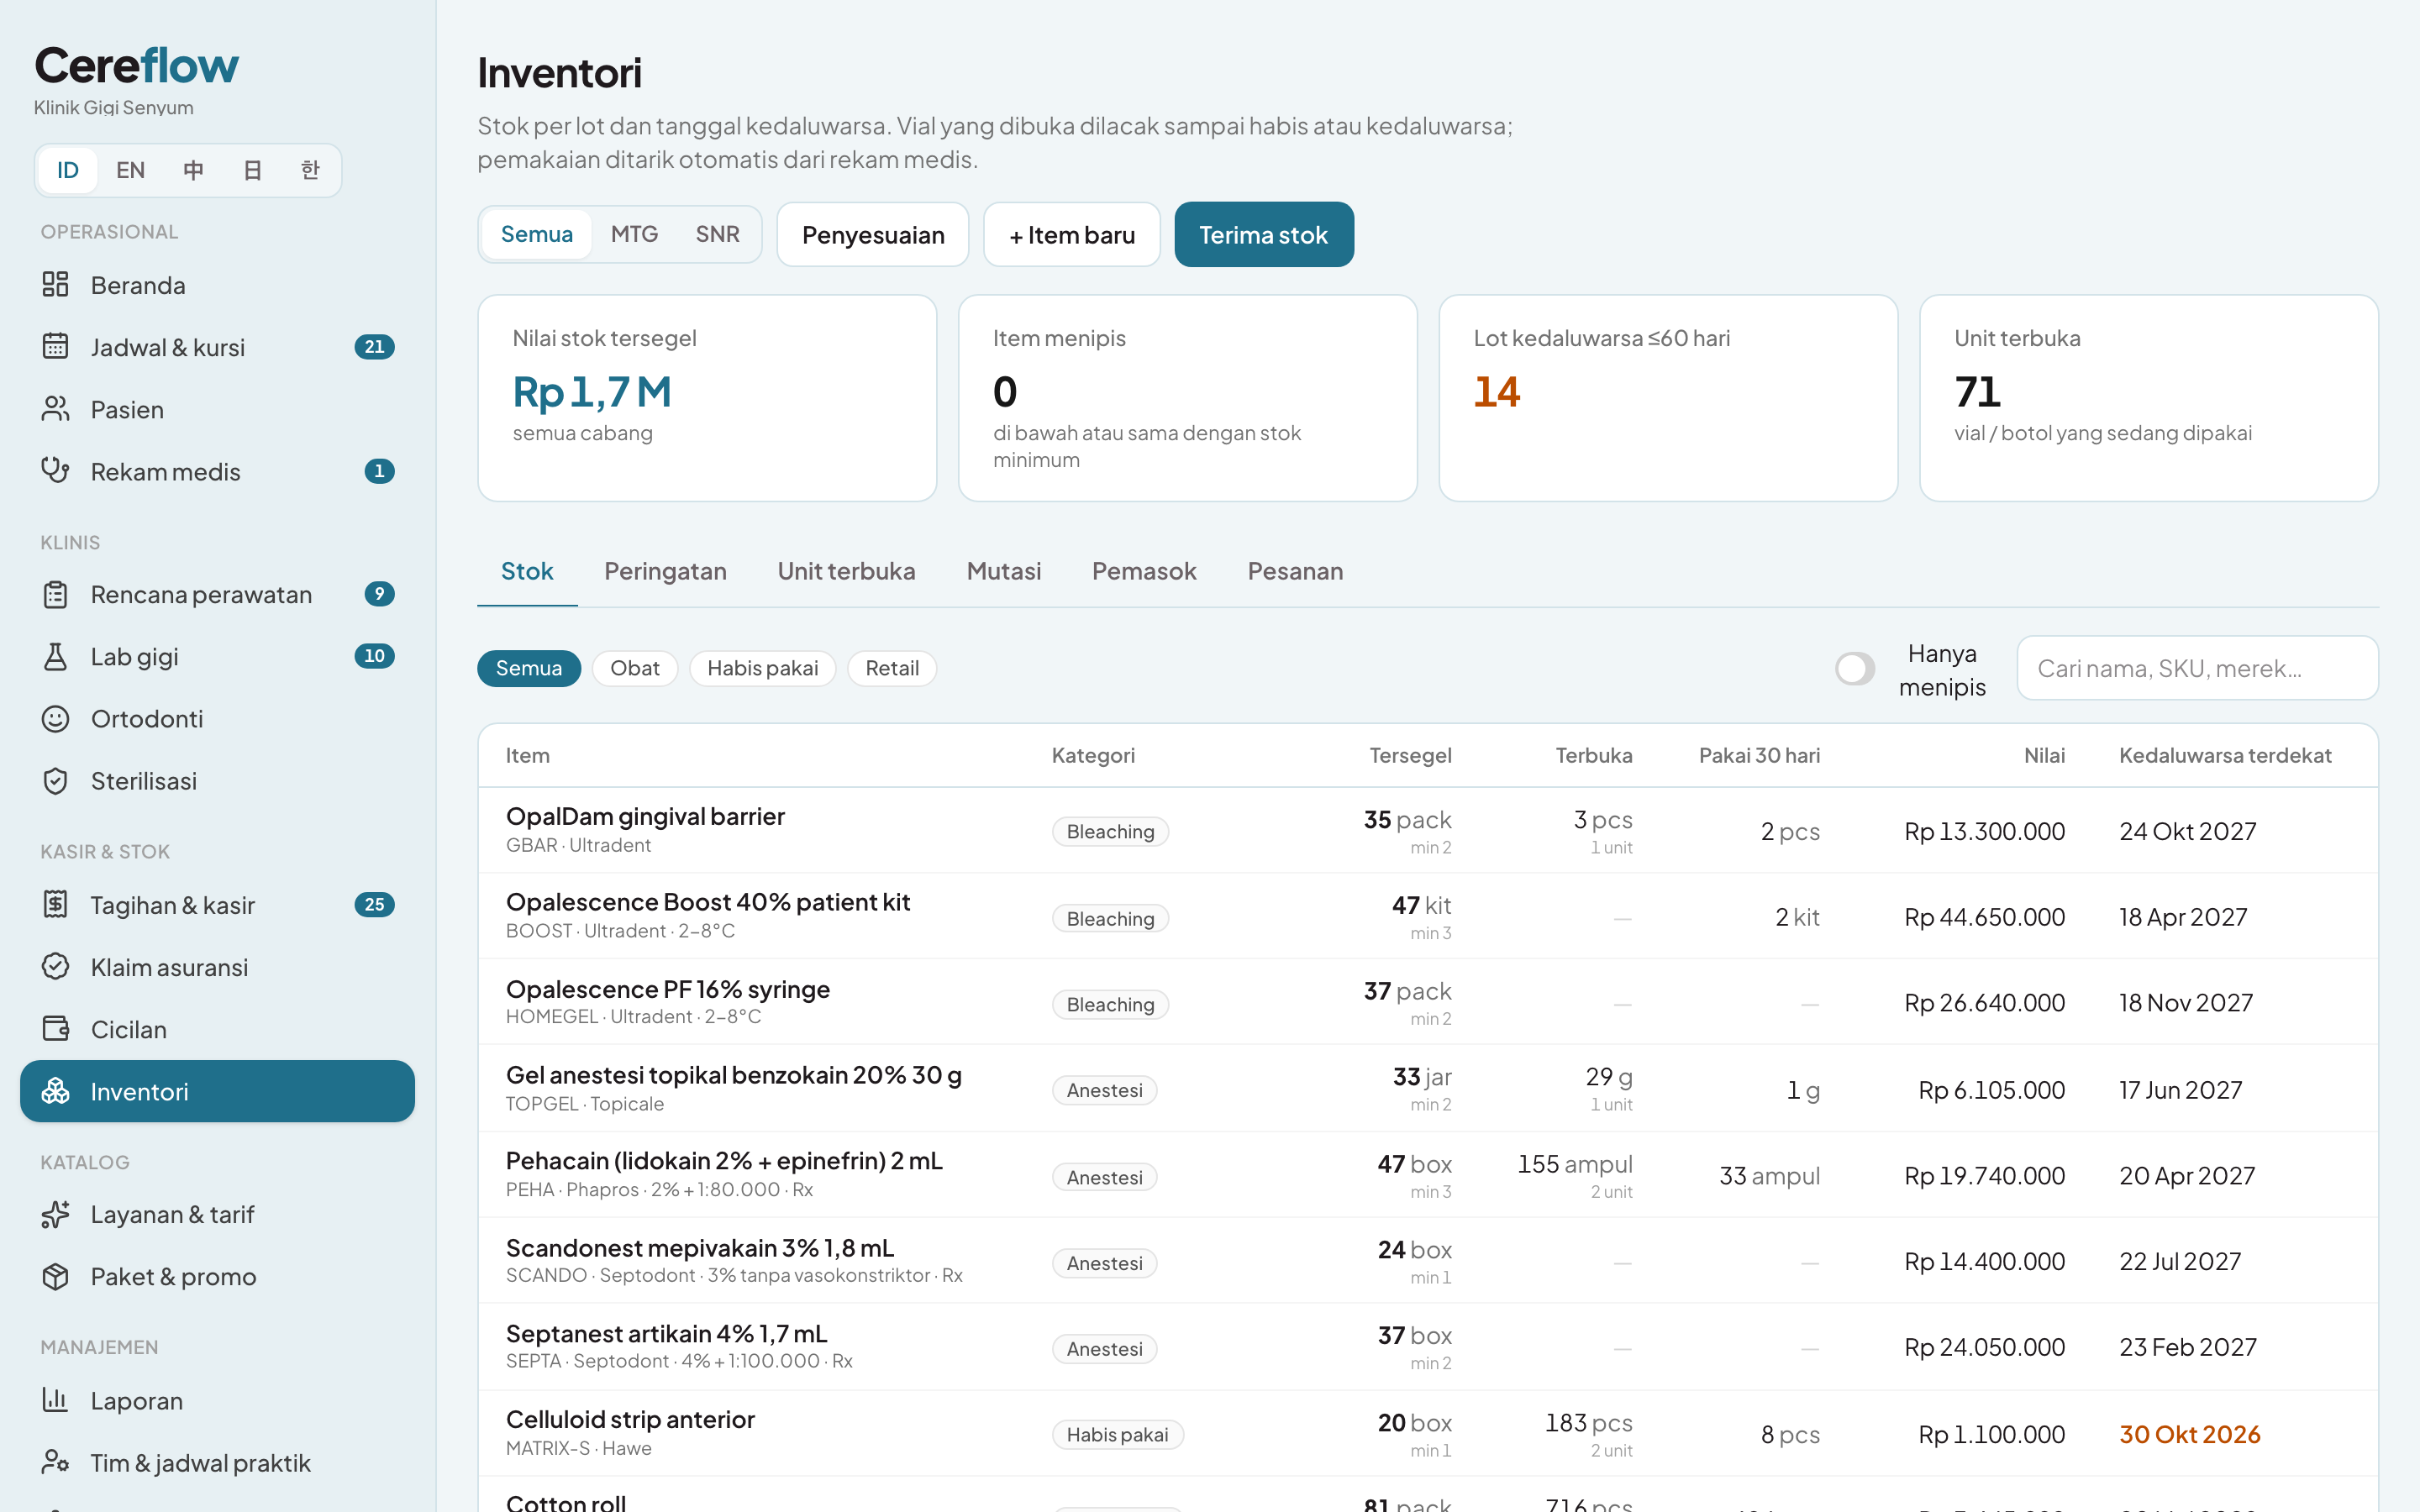Click the 30 Okt 2026 expiry date
2420x1512 pixels.
(x=2189, y=1434)
